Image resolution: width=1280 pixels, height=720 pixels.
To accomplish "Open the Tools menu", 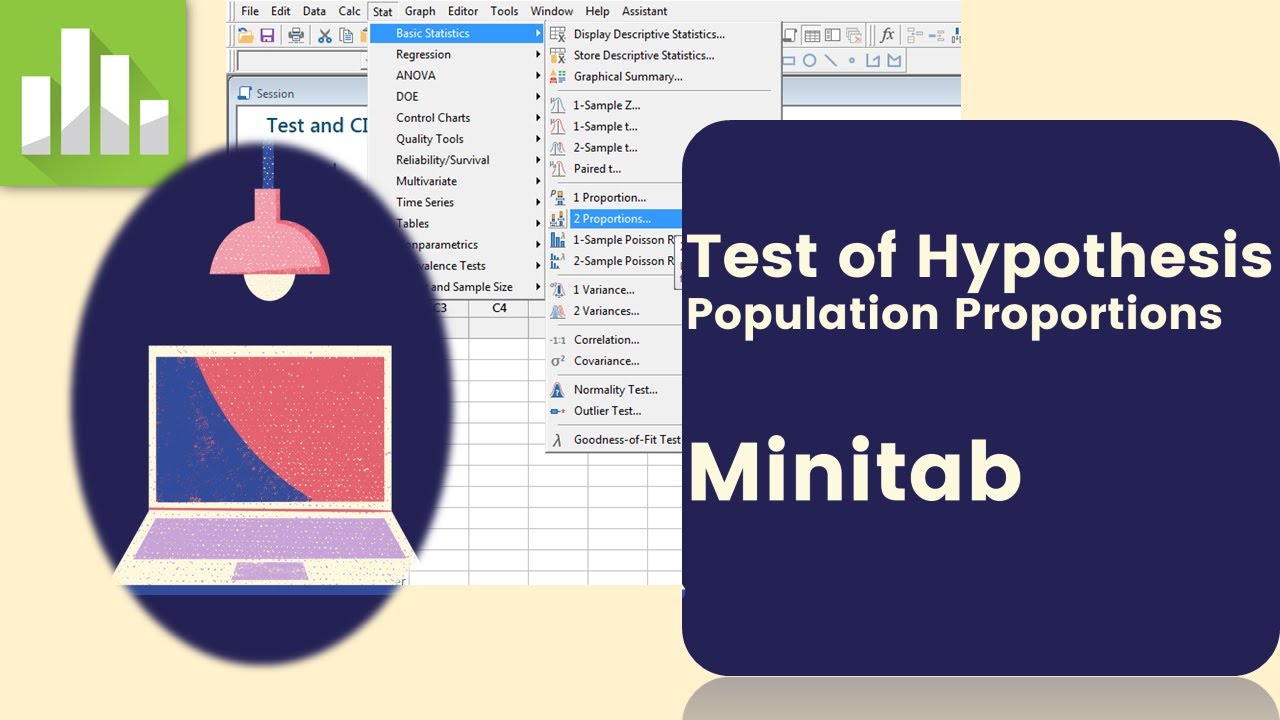I will [504, 11].
